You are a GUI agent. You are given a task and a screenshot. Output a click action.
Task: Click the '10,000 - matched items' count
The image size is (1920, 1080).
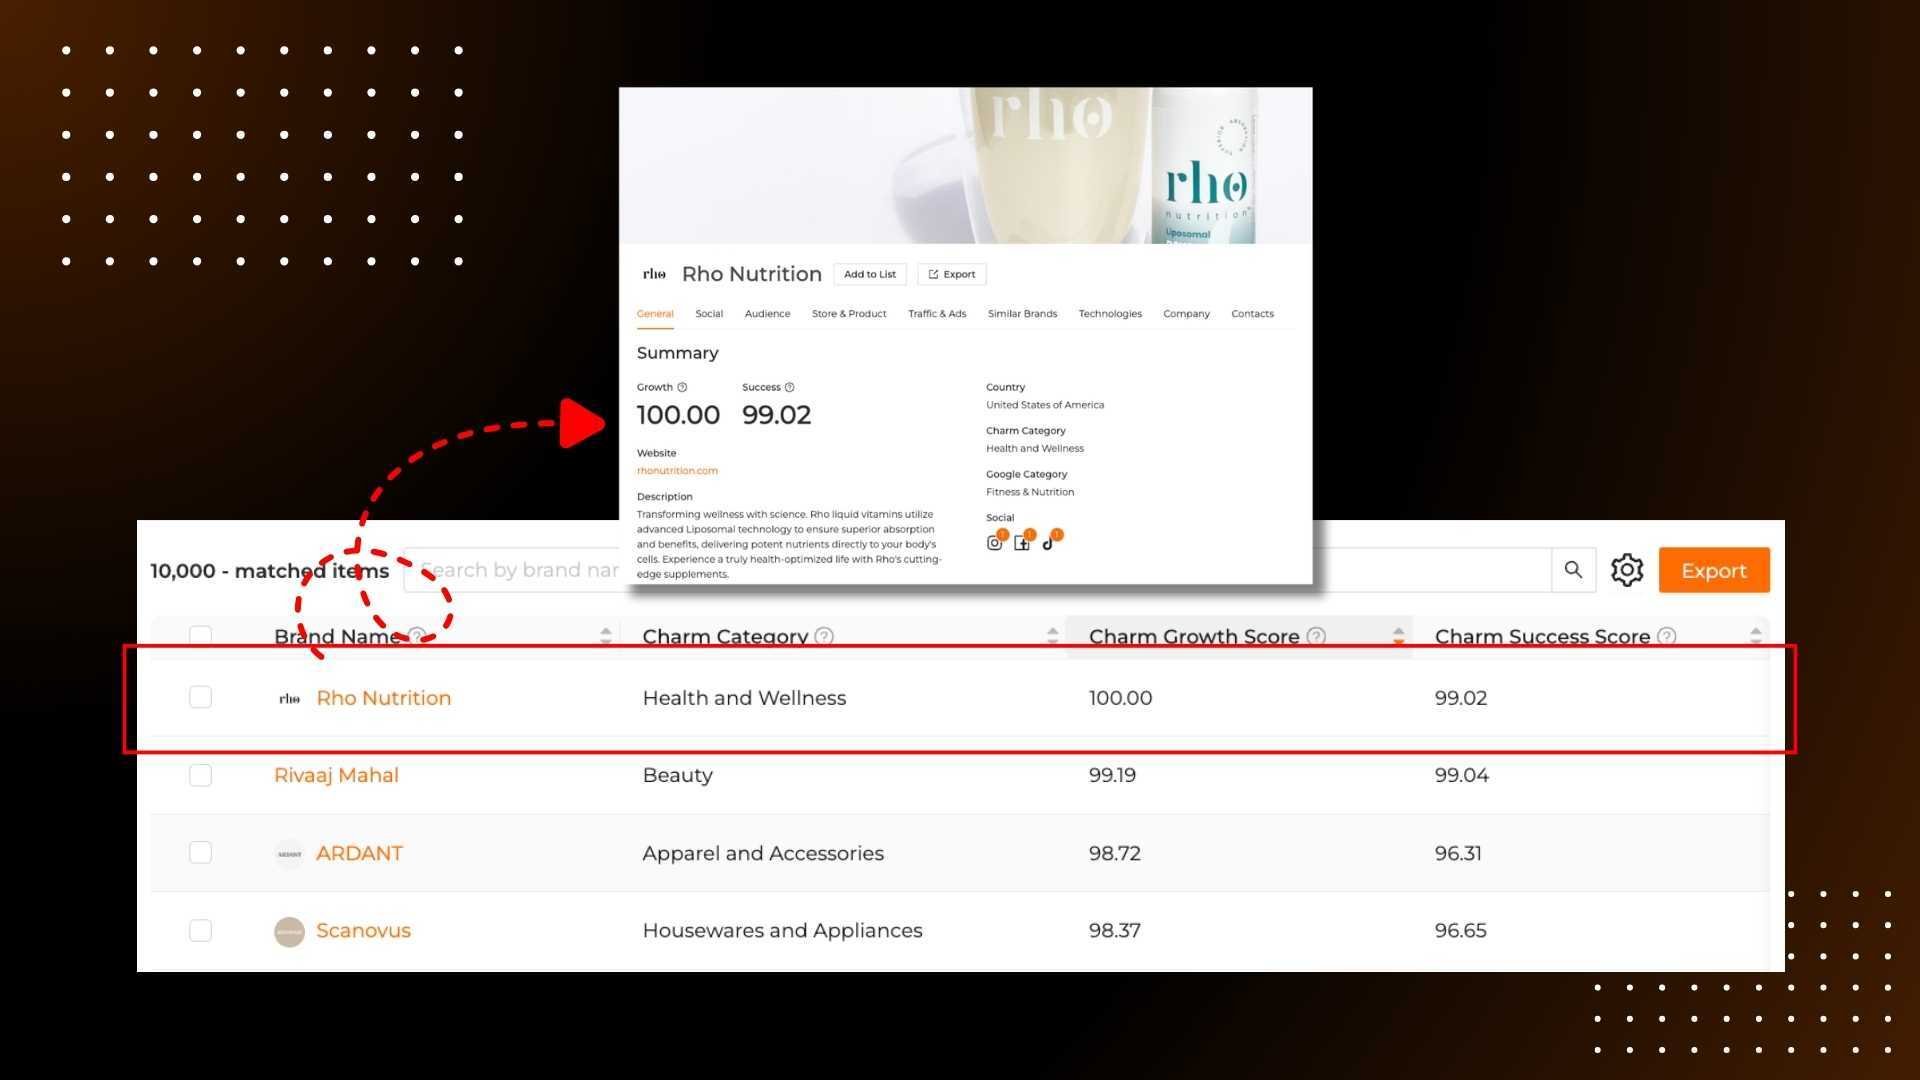(x=269, y=571)
